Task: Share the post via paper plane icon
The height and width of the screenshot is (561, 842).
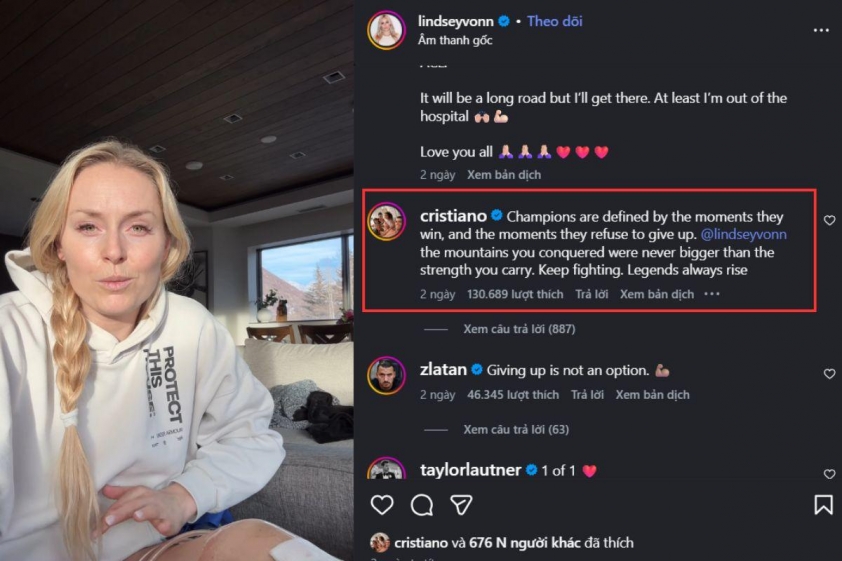Action: coord(461,504)
